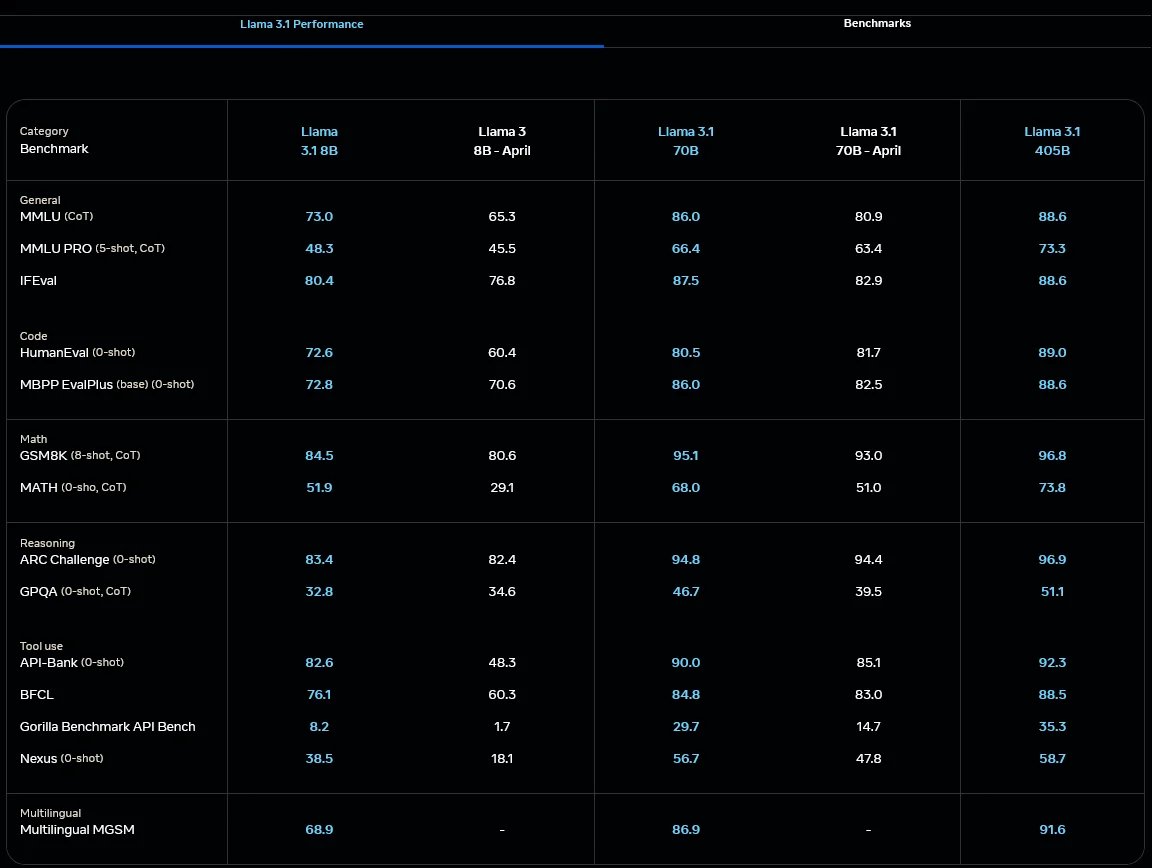Viewport: 1152px width, 868px height.
Task: Click the MMLU (CoT) row label
Action: click(x=57, y=217)
